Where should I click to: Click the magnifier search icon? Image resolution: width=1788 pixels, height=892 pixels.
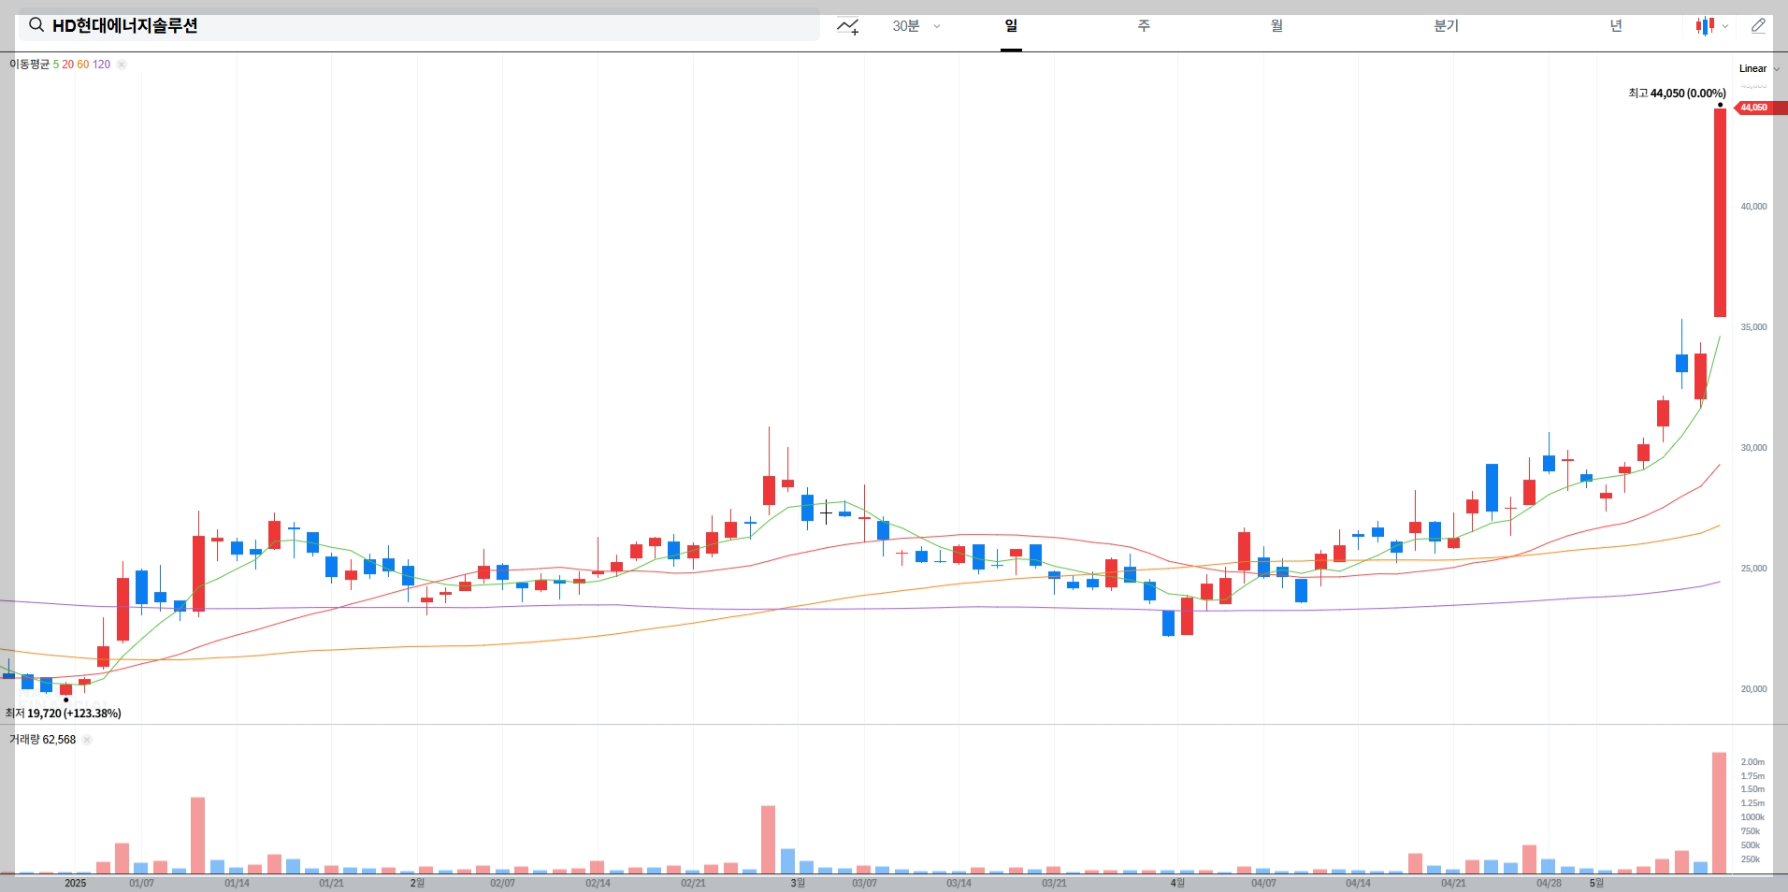click(x=36, y=25)
